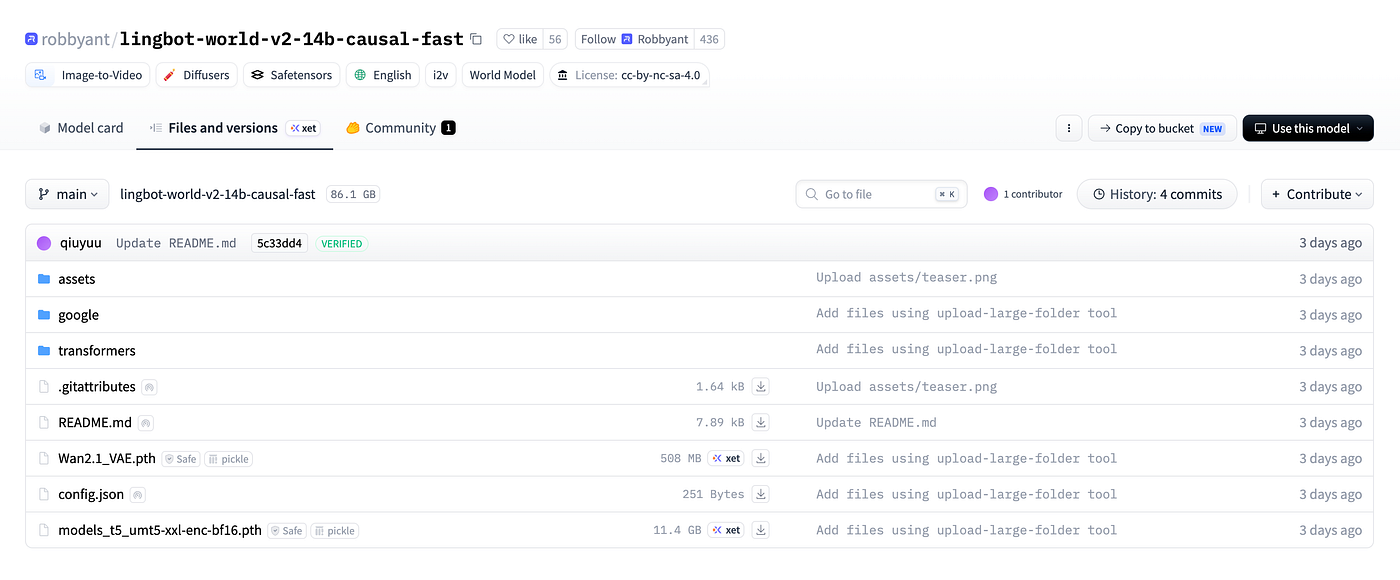The image size is (1400, 580).
Task: Click the like heart button
Action: (x=520, y=39)
